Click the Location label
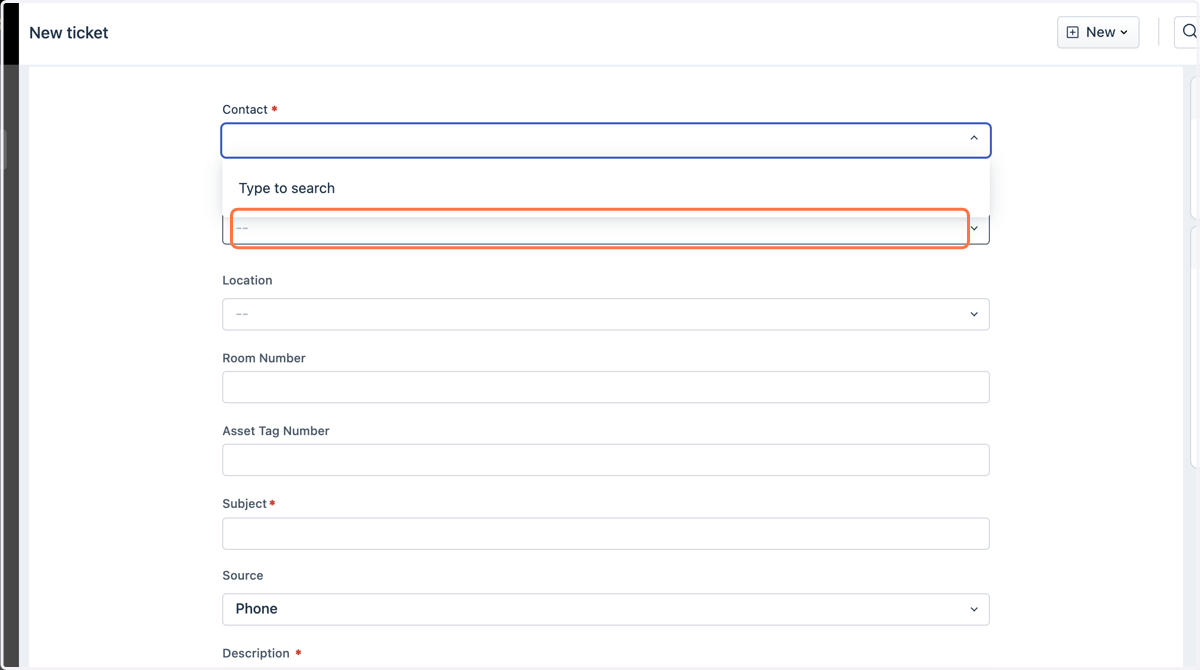The image size is (1200, 670). tap(247, 280)
